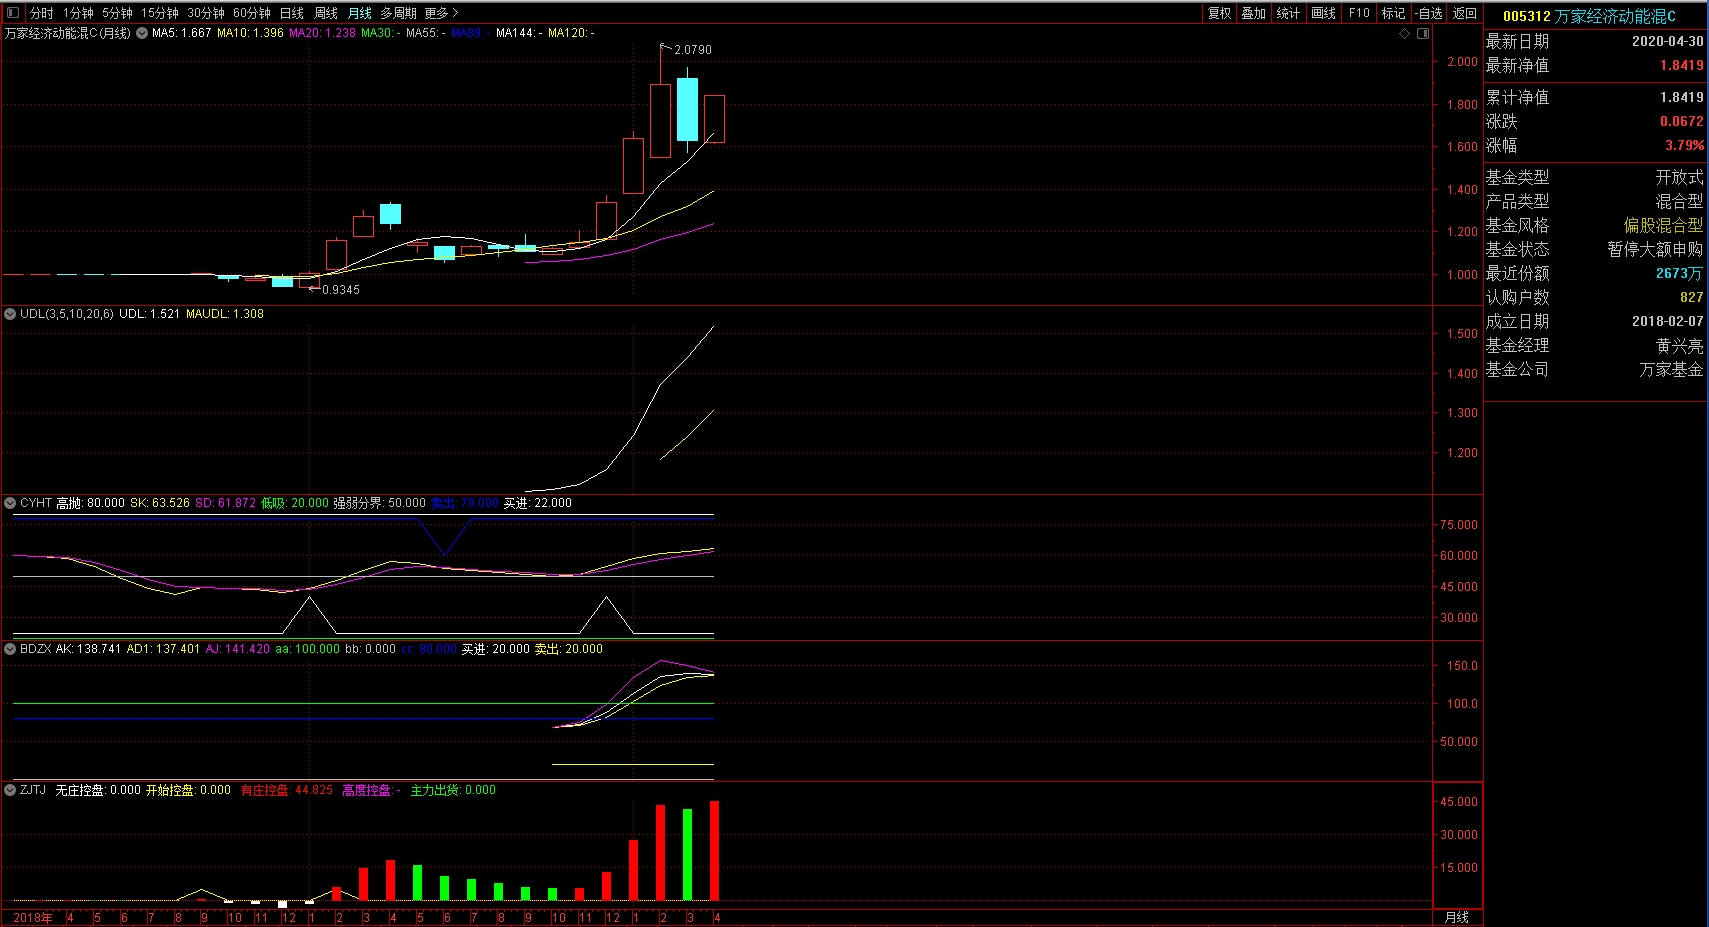Viewport: 1709px width, 927px height.
Task: Click the MA10: 1.396 indicator label
Action: click(250, 33)
